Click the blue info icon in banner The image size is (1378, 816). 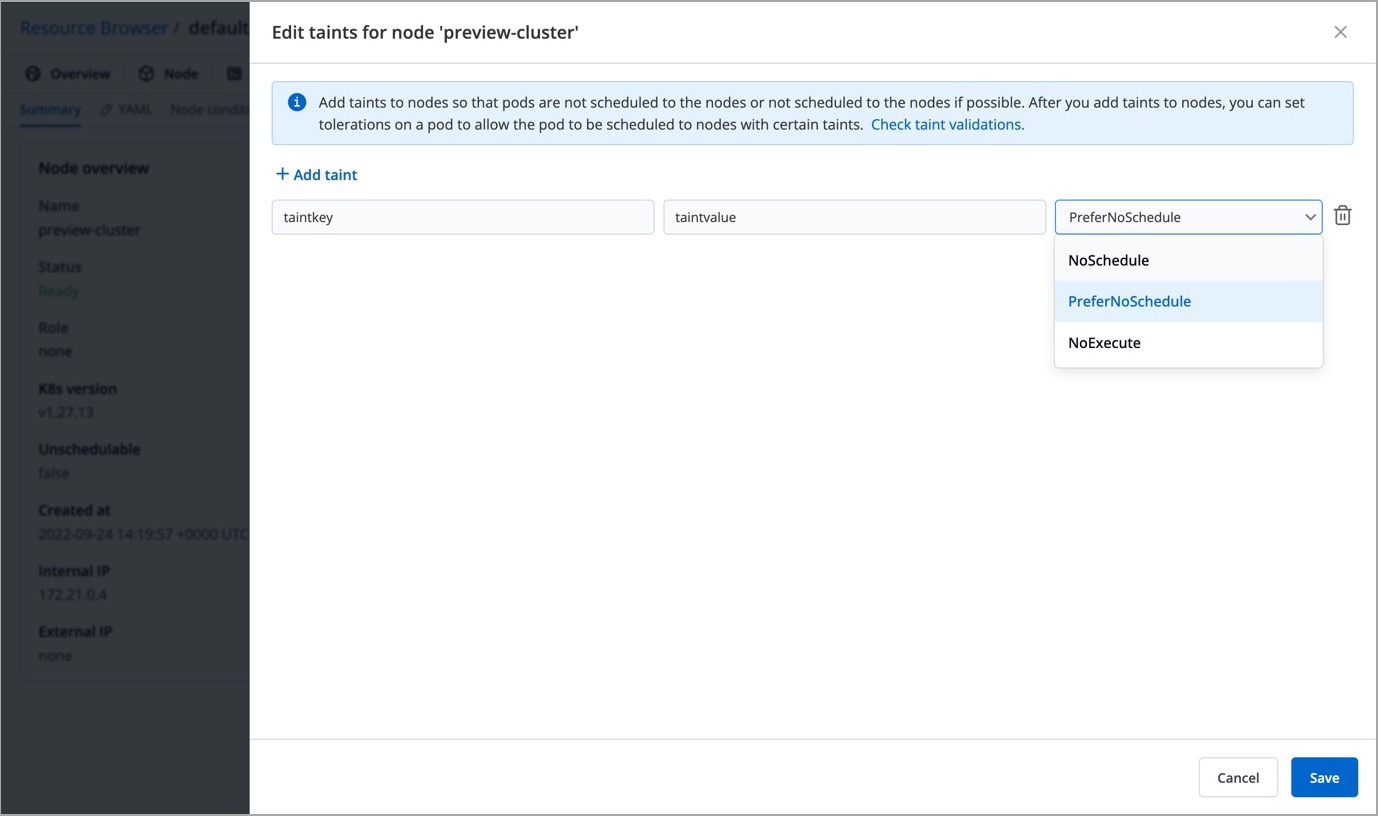[x=297, y=102]
